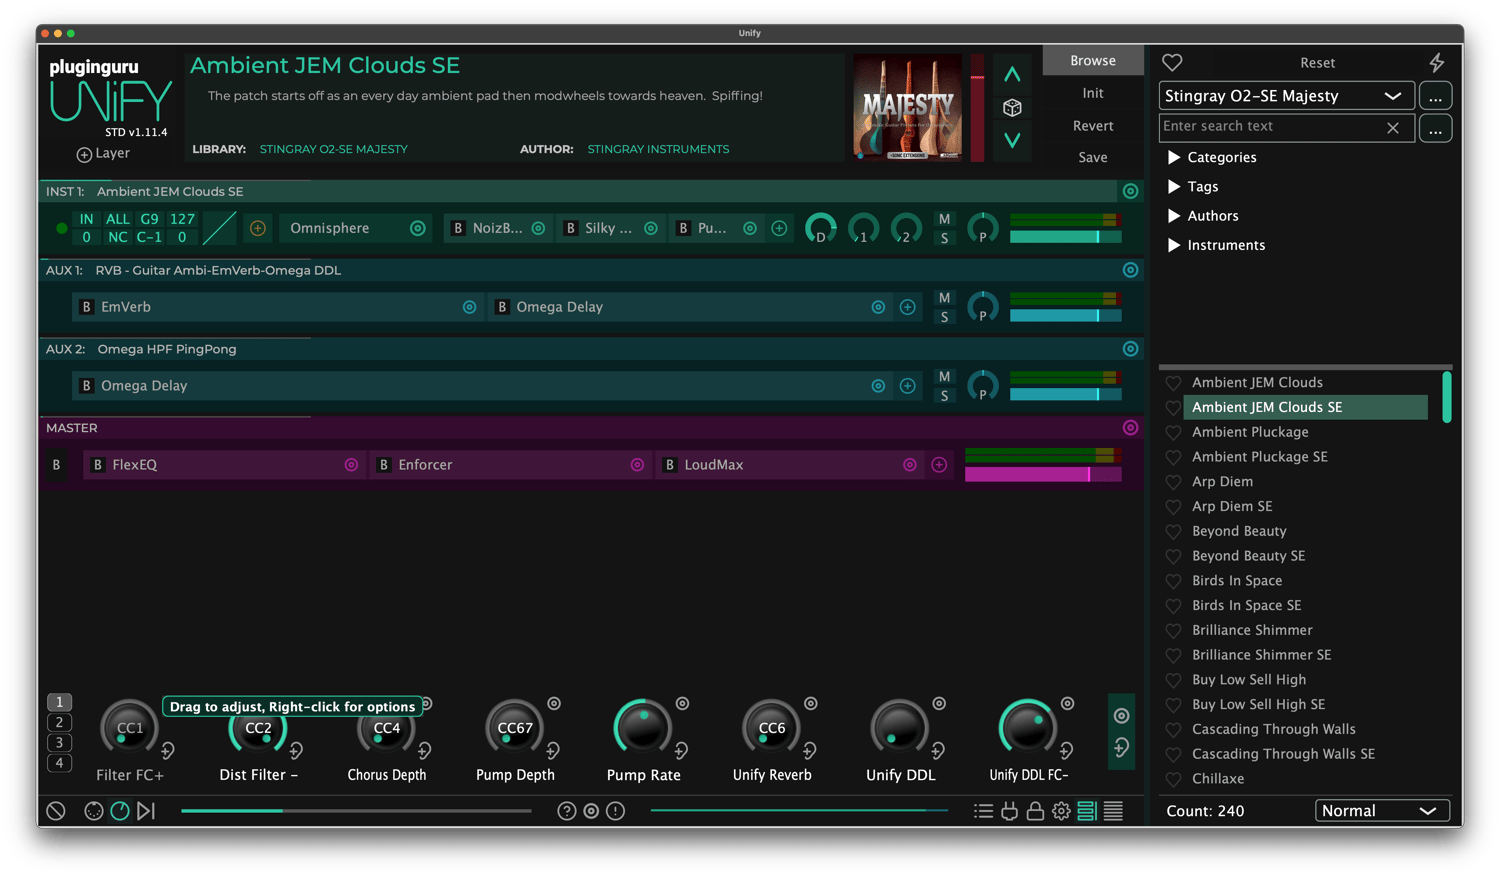Add an audio effect after the Pu... insert

point(779,228)
